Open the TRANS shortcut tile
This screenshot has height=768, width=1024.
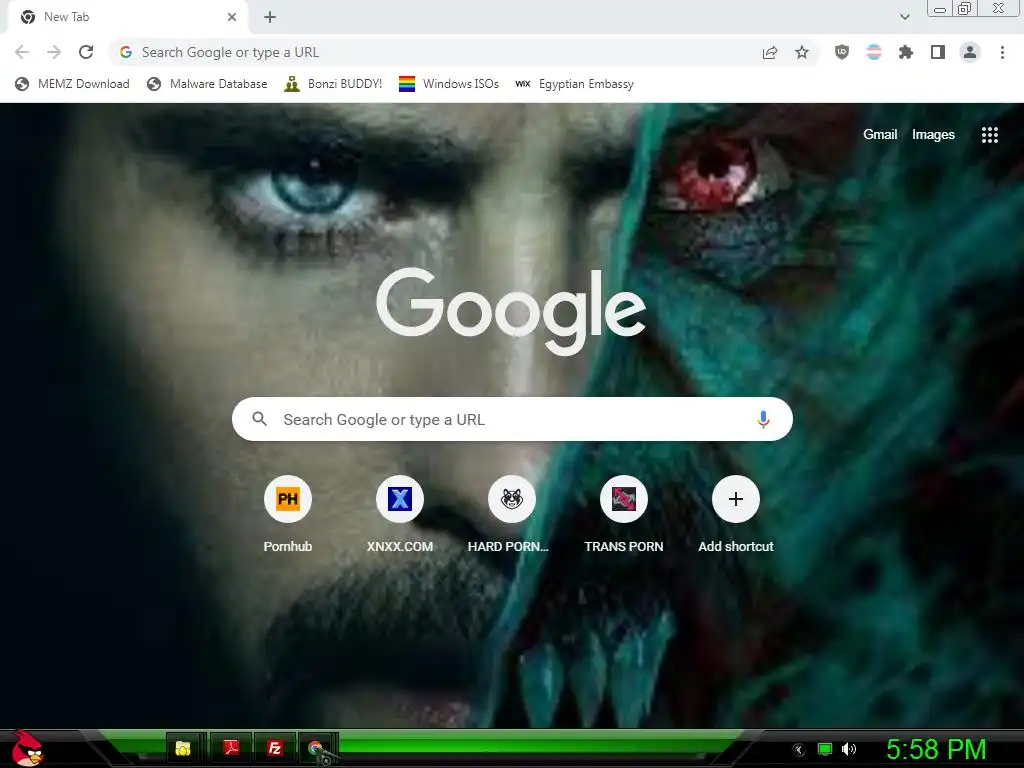click(624, 515)
